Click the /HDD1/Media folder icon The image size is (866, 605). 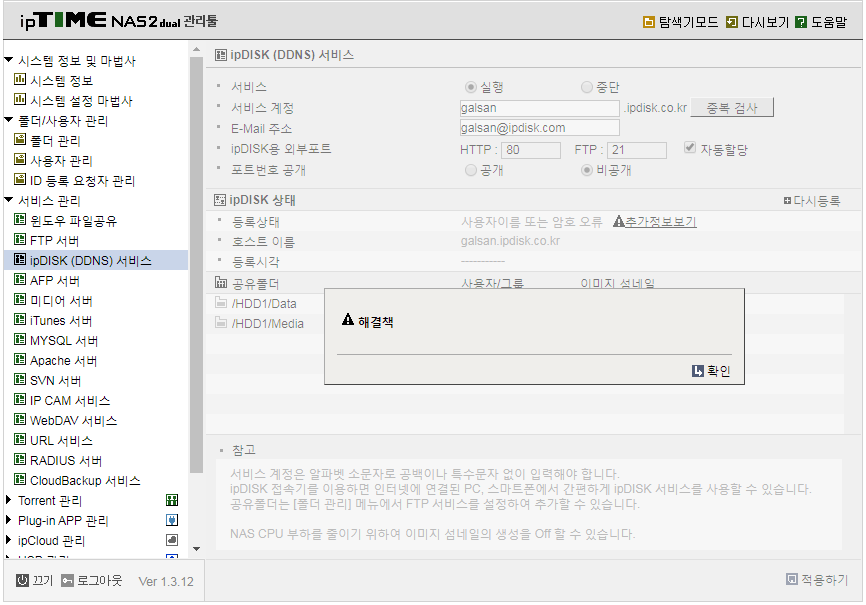click(x=221, y=323)
